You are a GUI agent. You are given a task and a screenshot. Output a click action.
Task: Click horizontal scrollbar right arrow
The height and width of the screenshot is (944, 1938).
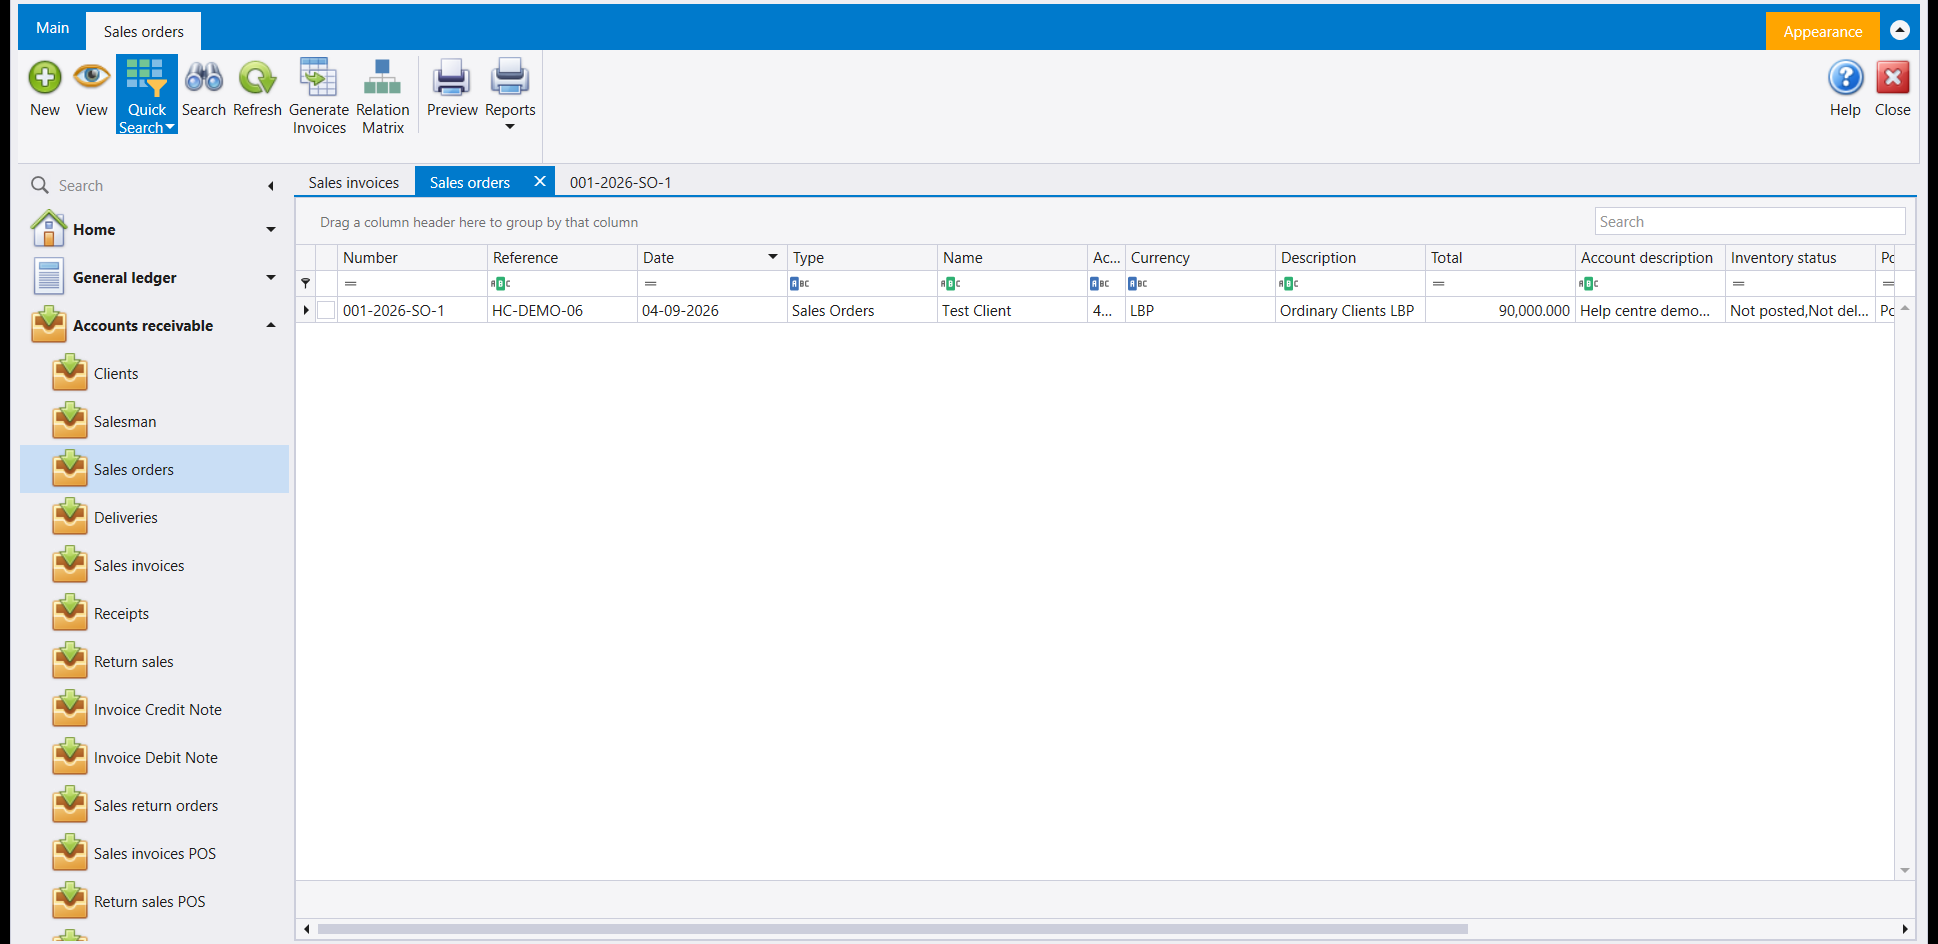click(1905, 929)
